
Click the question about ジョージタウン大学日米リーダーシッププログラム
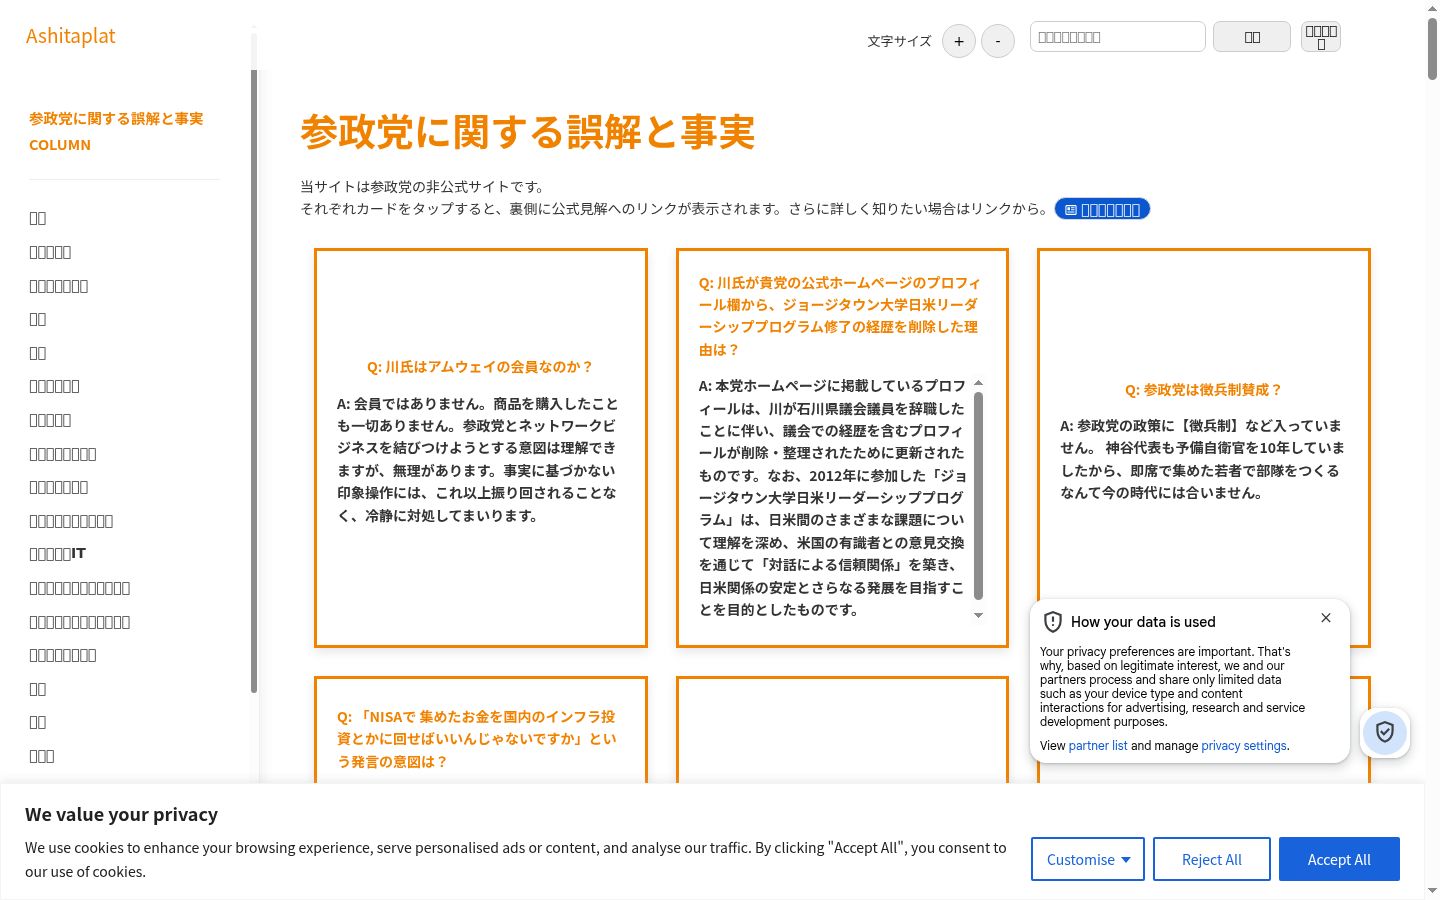[x=840, y=316]
